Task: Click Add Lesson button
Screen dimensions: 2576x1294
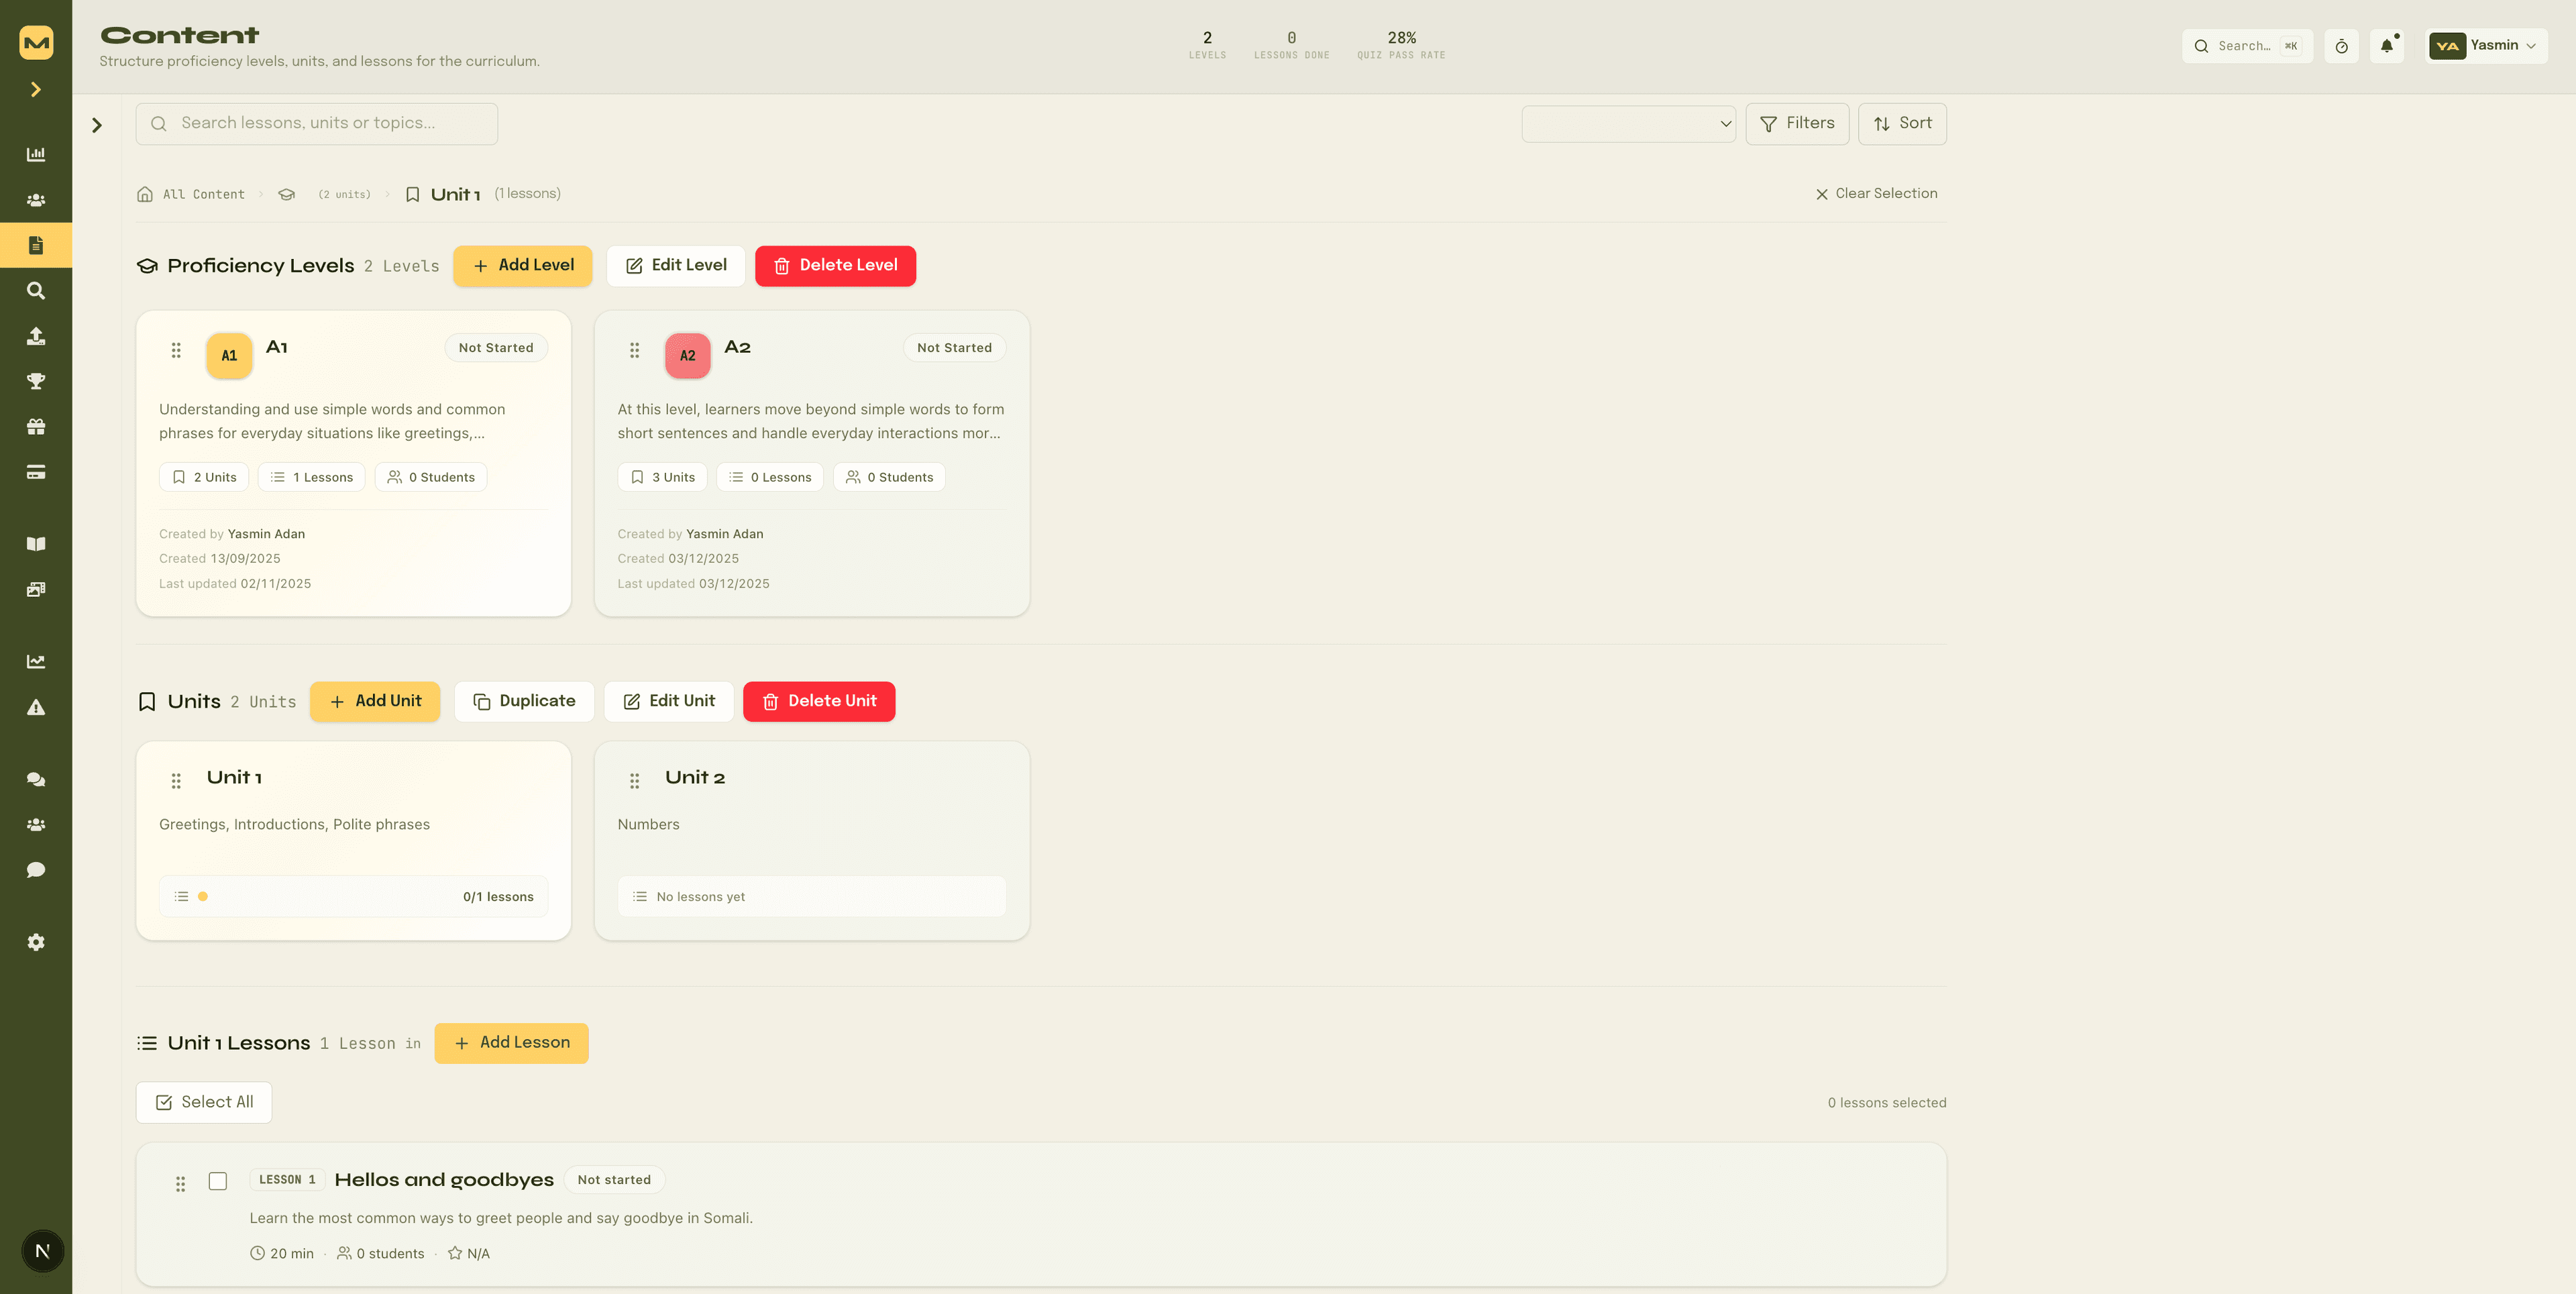Action: point(511,1043)
